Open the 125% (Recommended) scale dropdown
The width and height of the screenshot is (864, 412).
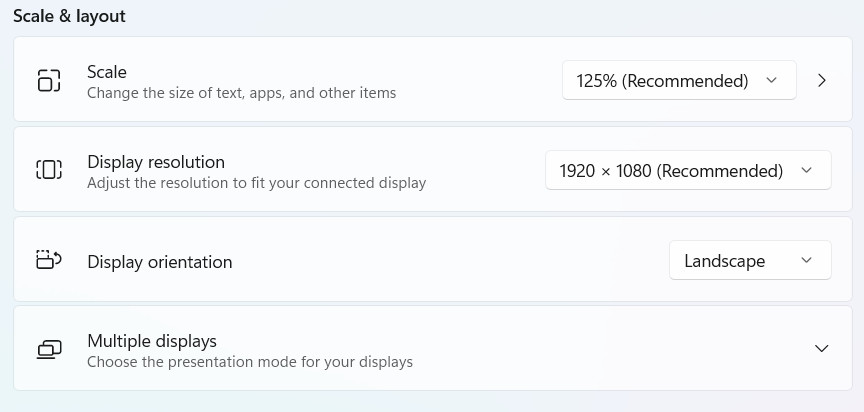coord(663,81)
